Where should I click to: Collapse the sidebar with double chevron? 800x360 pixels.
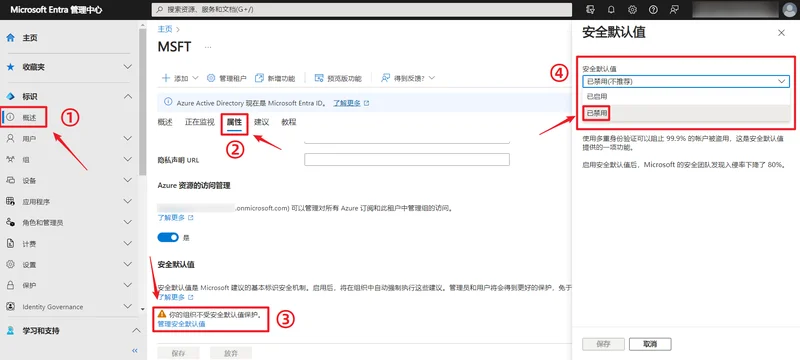[135, 351]
